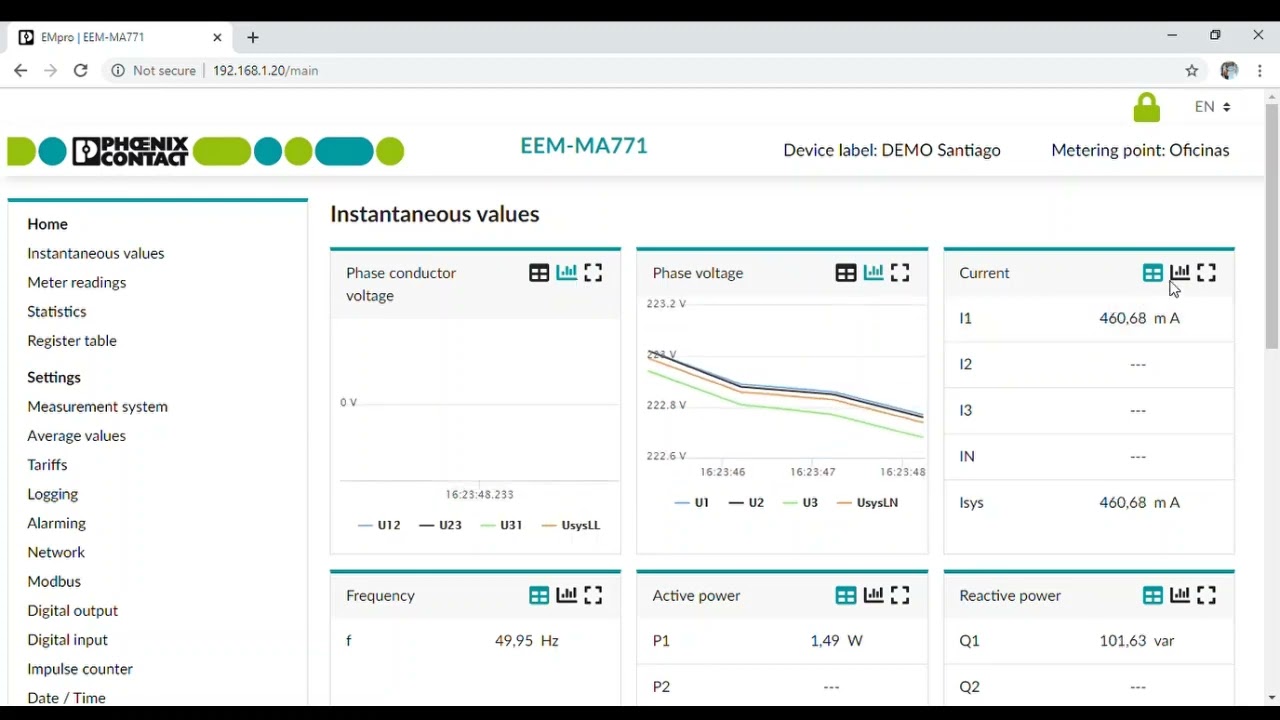This screenshot has width=1280, height=720.
Task: Open Active power card fullscreen
Action: [x=900, y=596]
